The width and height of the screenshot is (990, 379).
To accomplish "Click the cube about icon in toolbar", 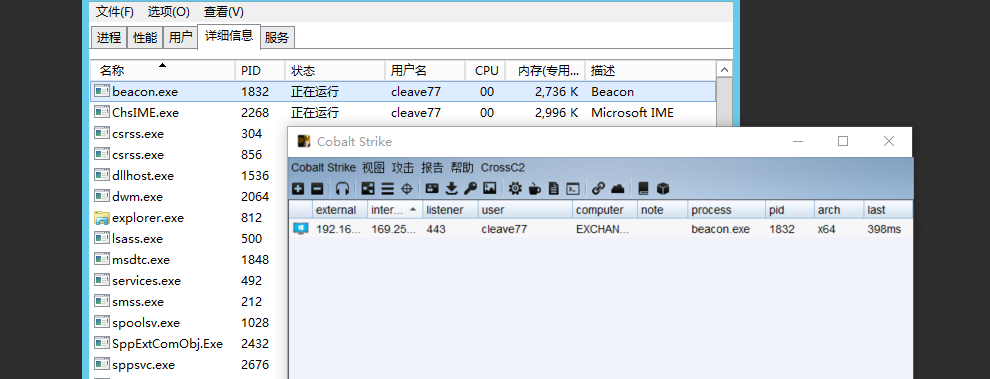I will (x=662, y=188).
